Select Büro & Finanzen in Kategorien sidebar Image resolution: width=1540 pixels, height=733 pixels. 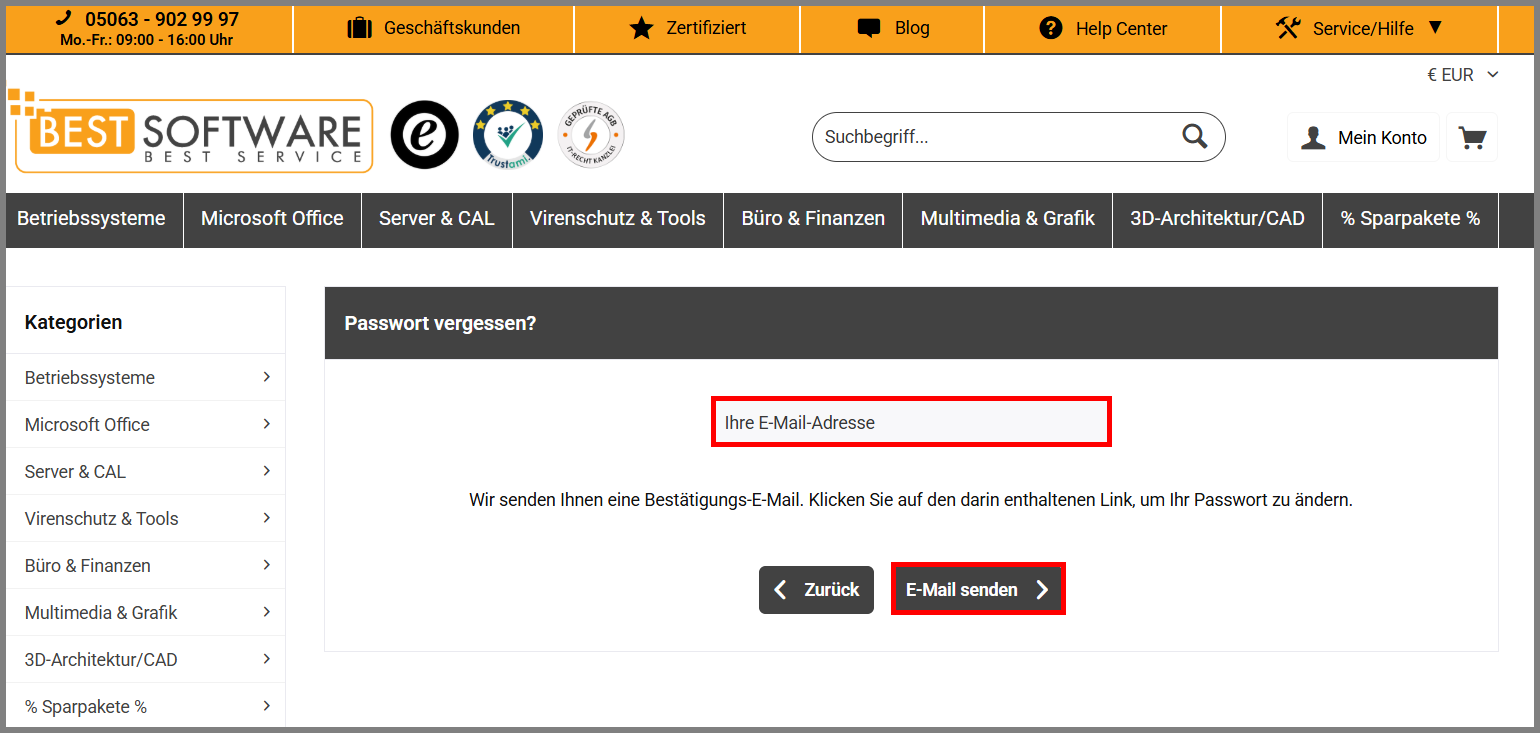pos(145,565)
